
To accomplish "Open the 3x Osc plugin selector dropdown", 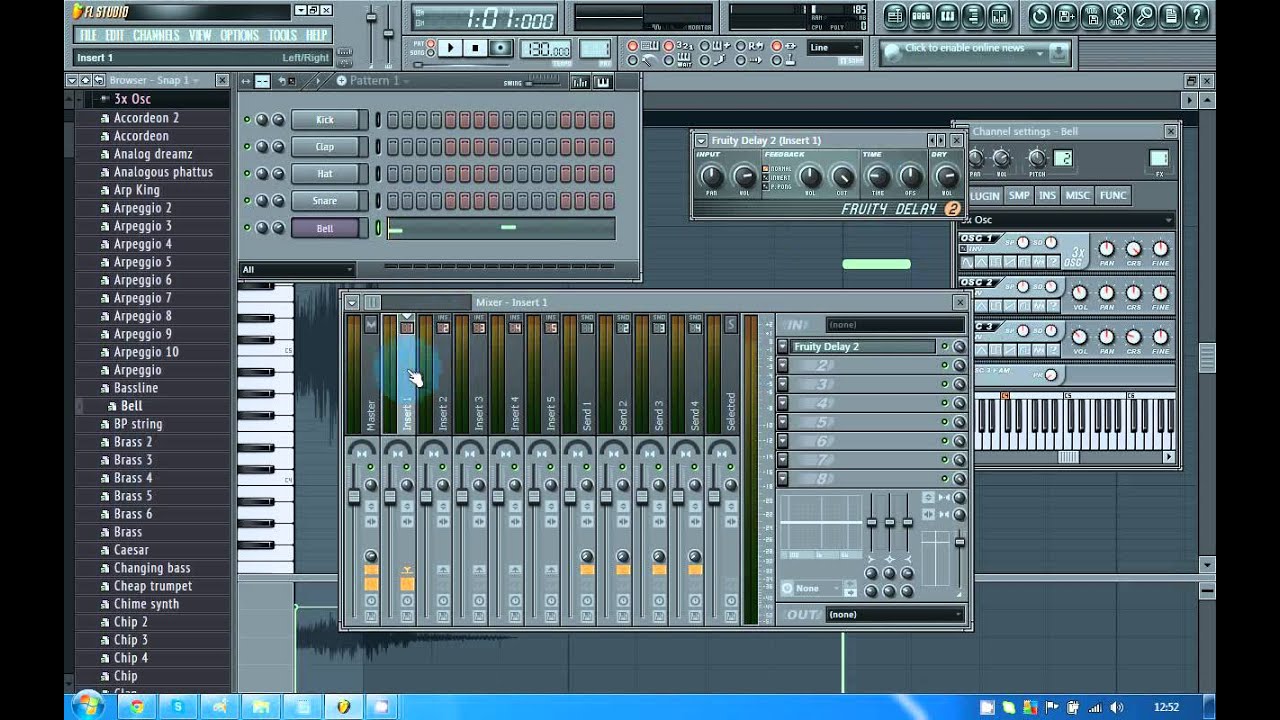I will (x=1066, y=220).
